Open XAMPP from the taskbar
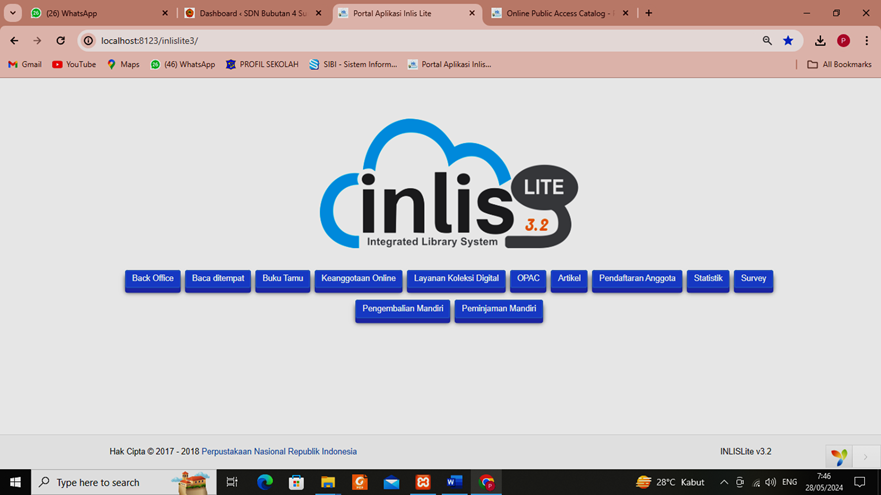This screenshot has height=495, width=881. click(x=423, y=482)
